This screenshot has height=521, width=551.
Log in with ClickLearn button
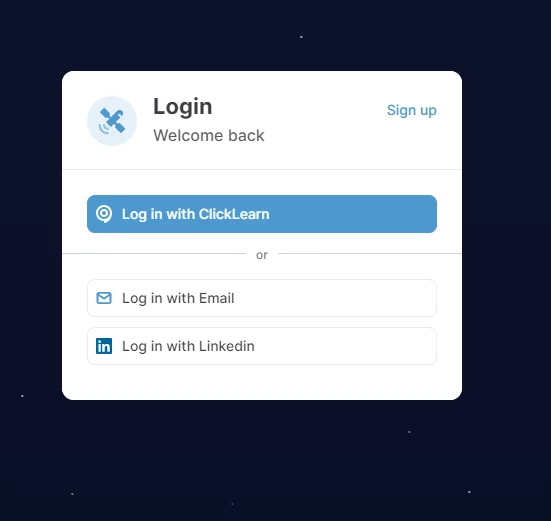coord(262,214)
